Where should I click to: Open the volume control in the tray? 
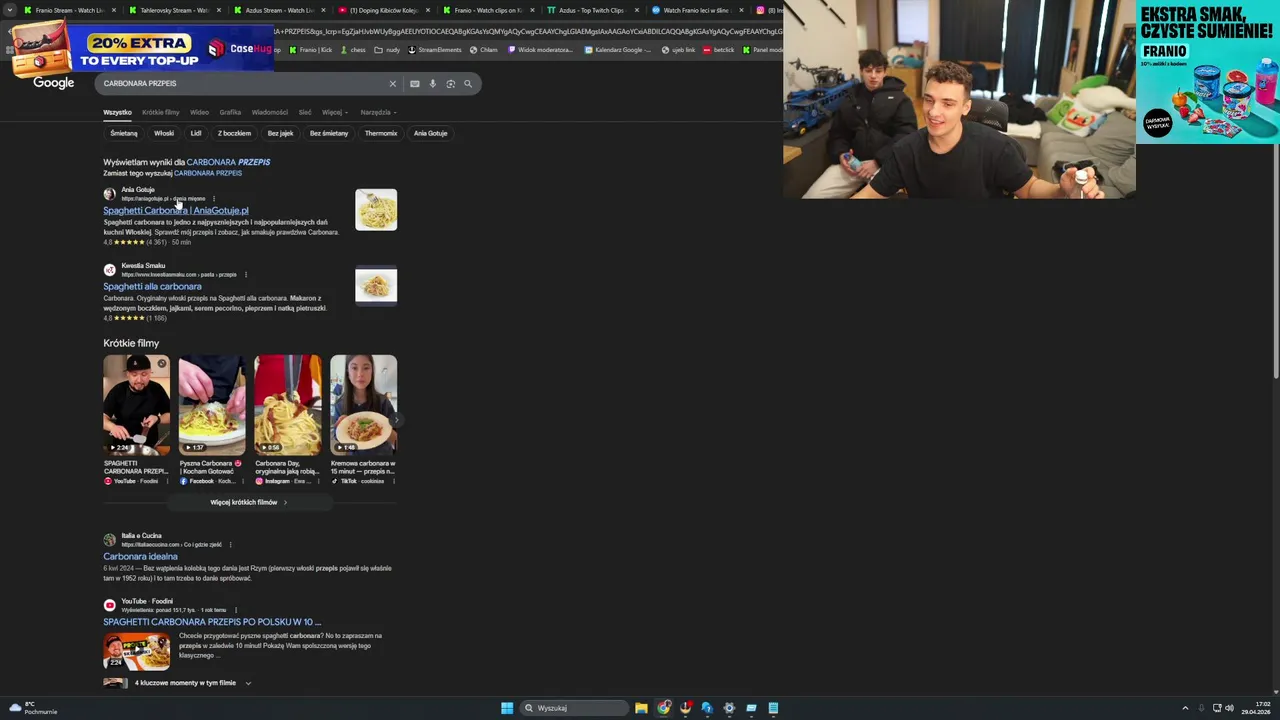pos(1229,708)
